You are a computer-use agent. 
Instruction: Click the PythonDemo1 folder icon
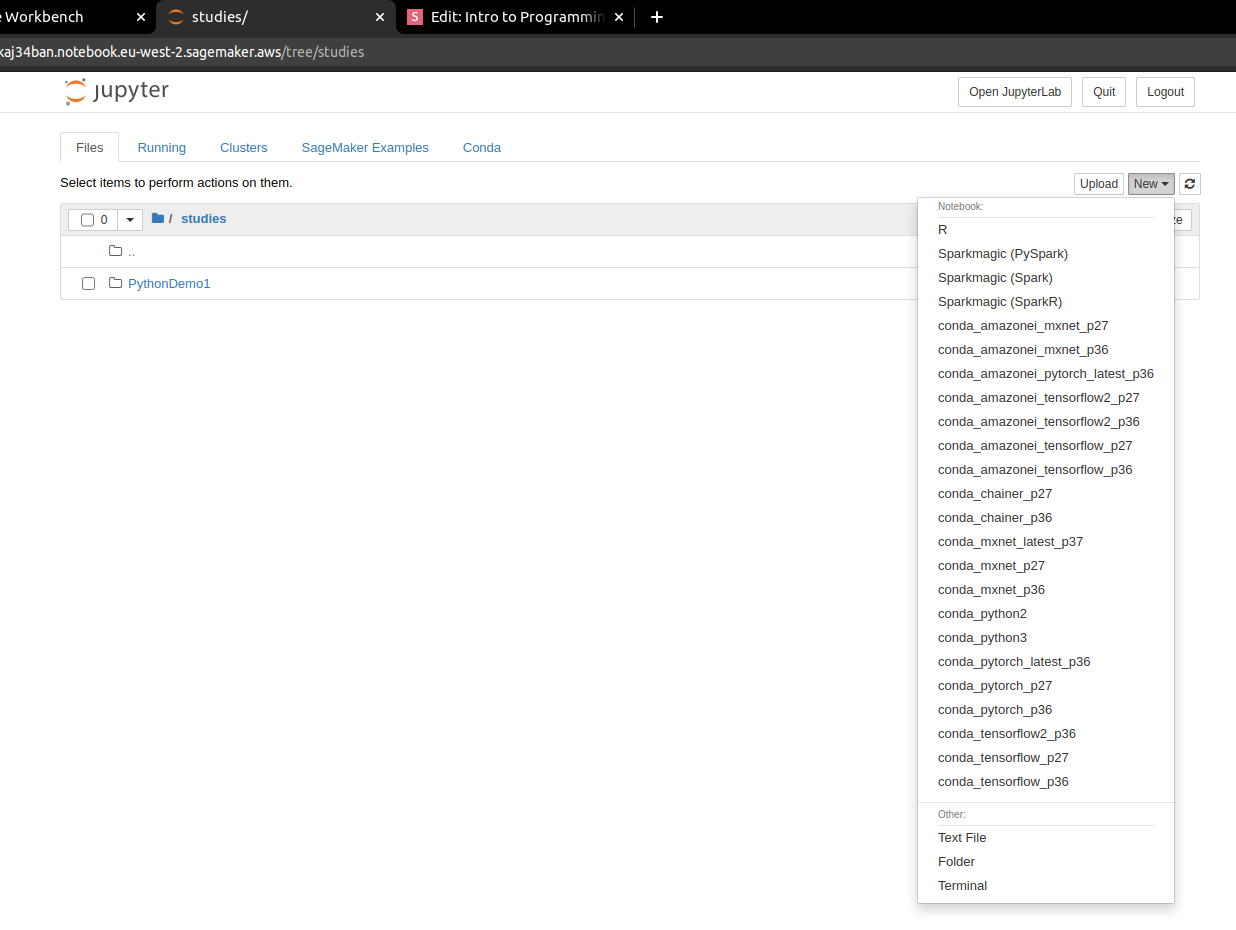tap(115, 283)
